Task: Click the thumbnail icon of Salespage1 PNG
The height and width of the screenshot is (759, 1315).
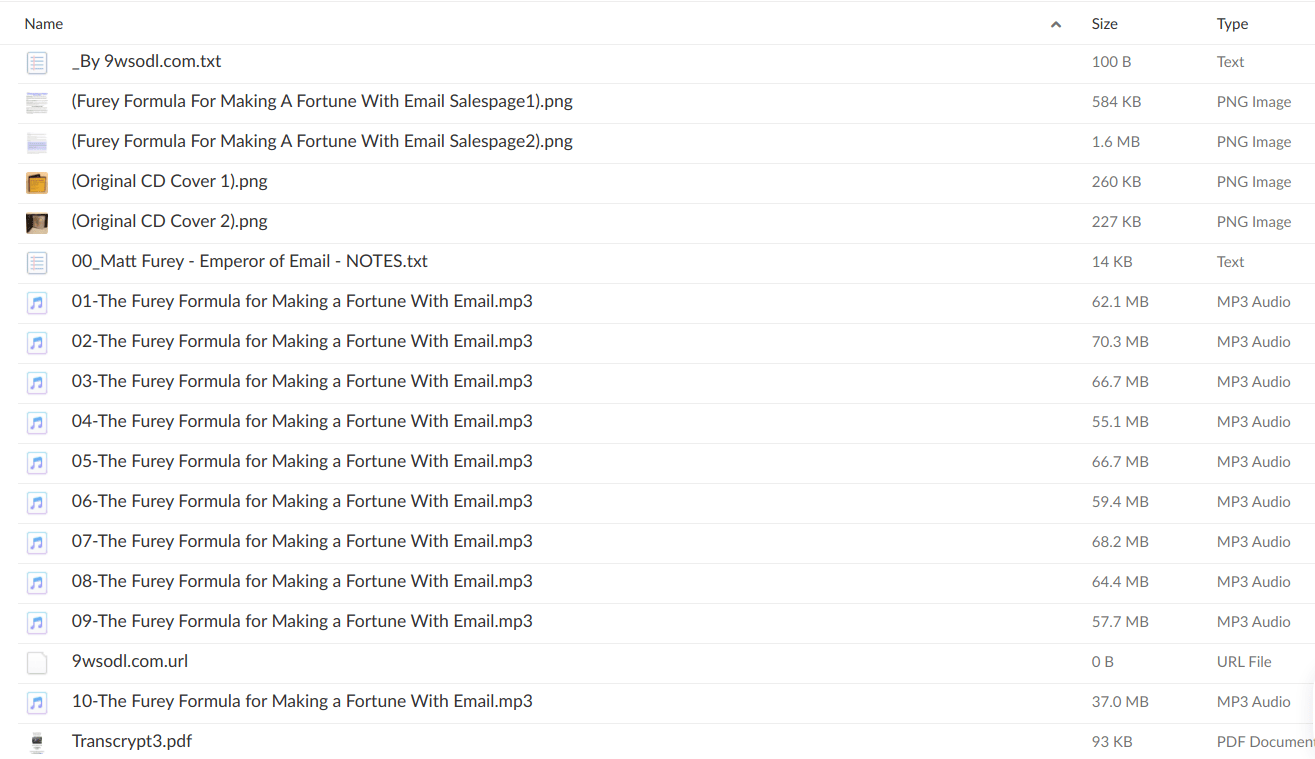Action: coord(37,102)
